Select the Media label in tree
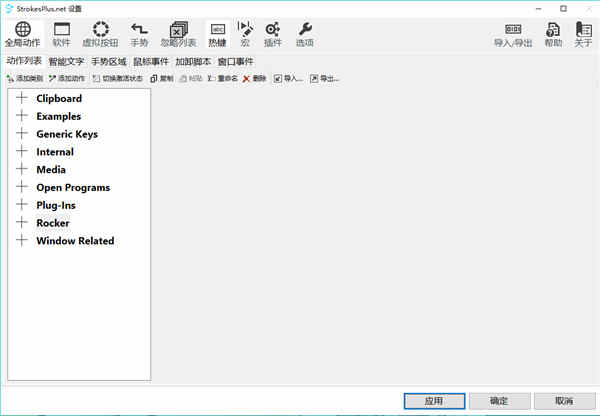The width and height of the screenshot is (600, 416). (x=51, y=170)
